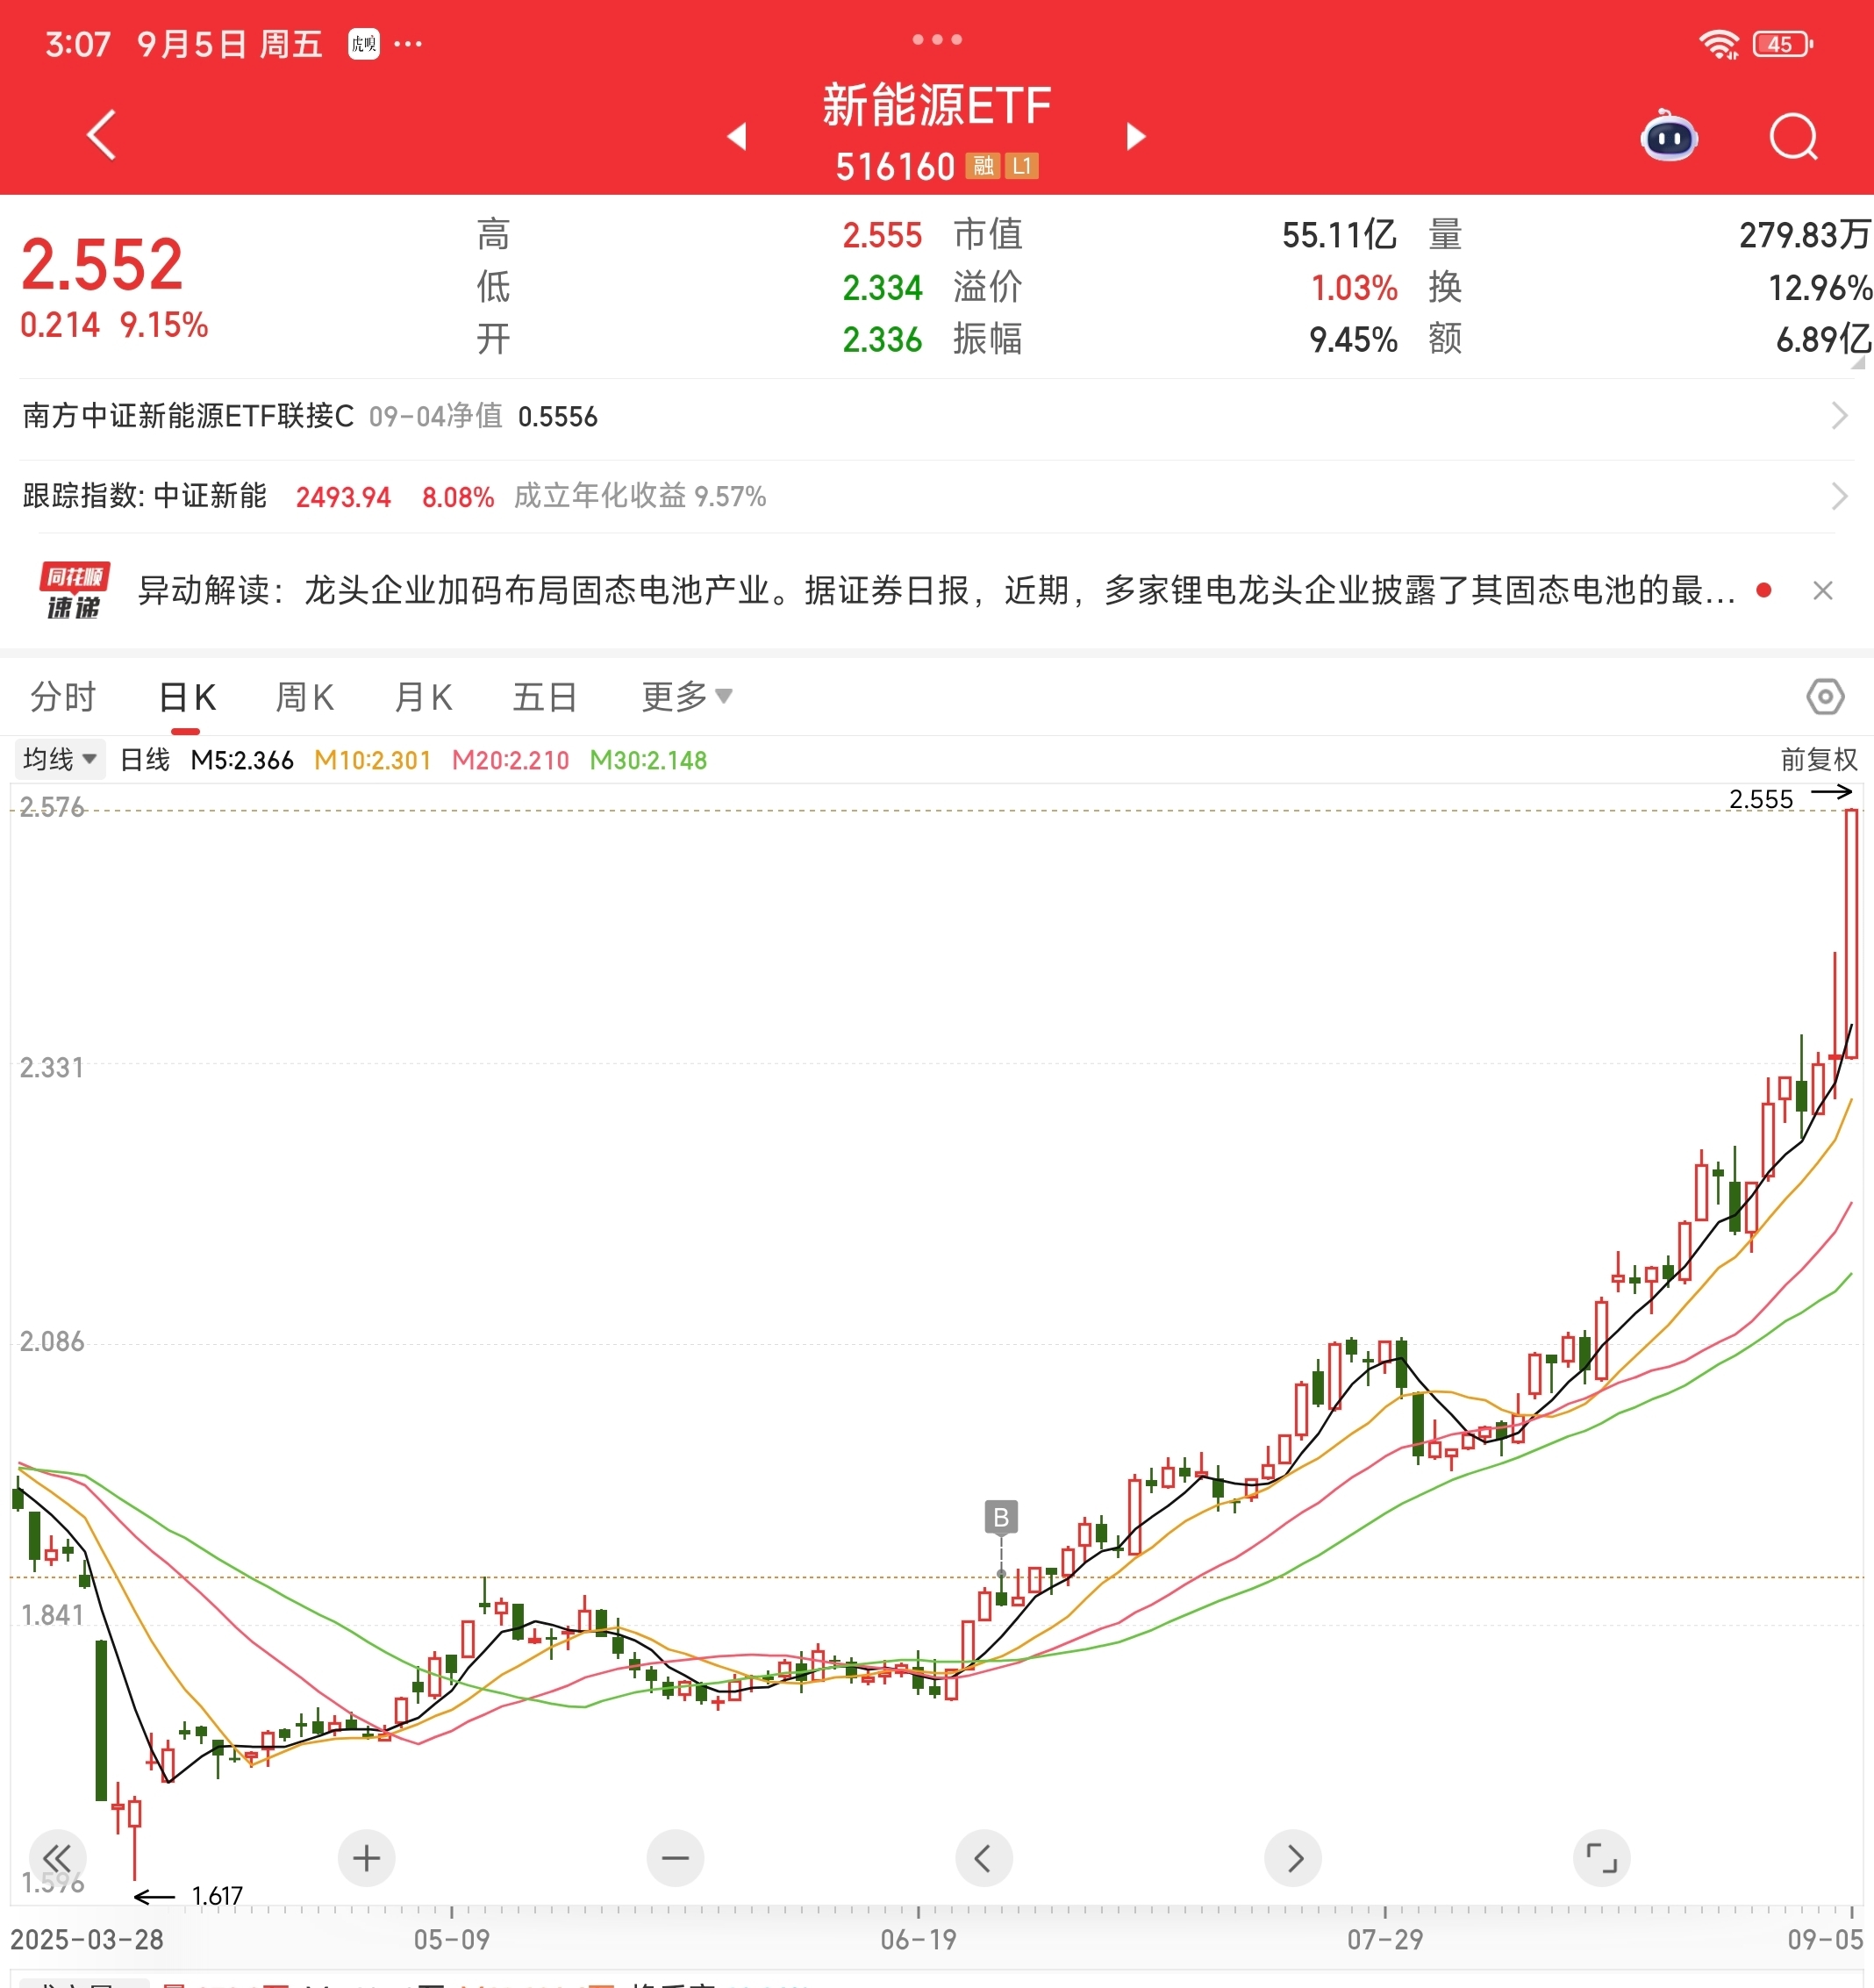Open stock search magnifier
The image size is (1874, 1988).
coord(1794,137)
